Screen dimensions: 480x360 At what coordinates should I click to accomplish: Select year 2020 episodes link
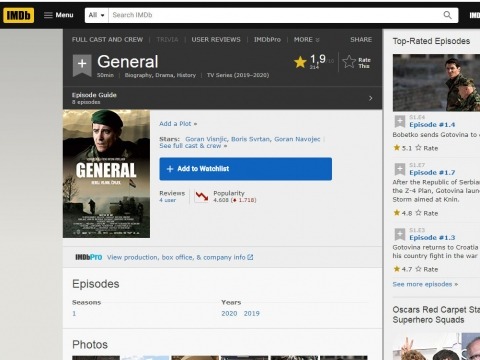(x=229, y=313)
